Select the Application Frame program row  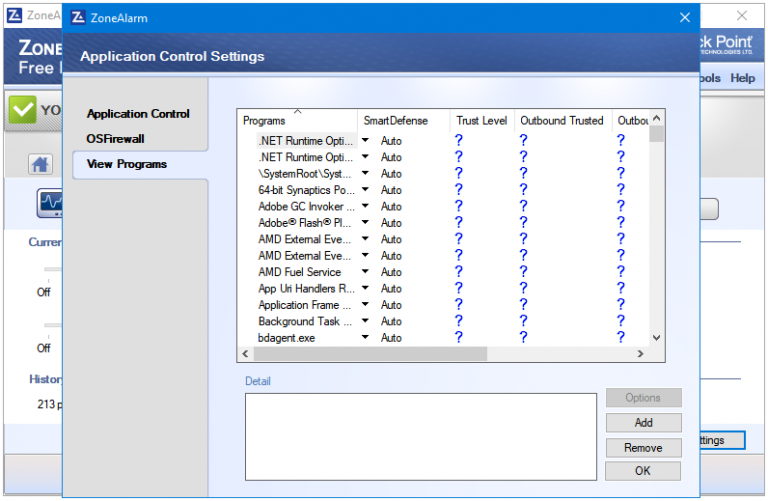point(304,305)
